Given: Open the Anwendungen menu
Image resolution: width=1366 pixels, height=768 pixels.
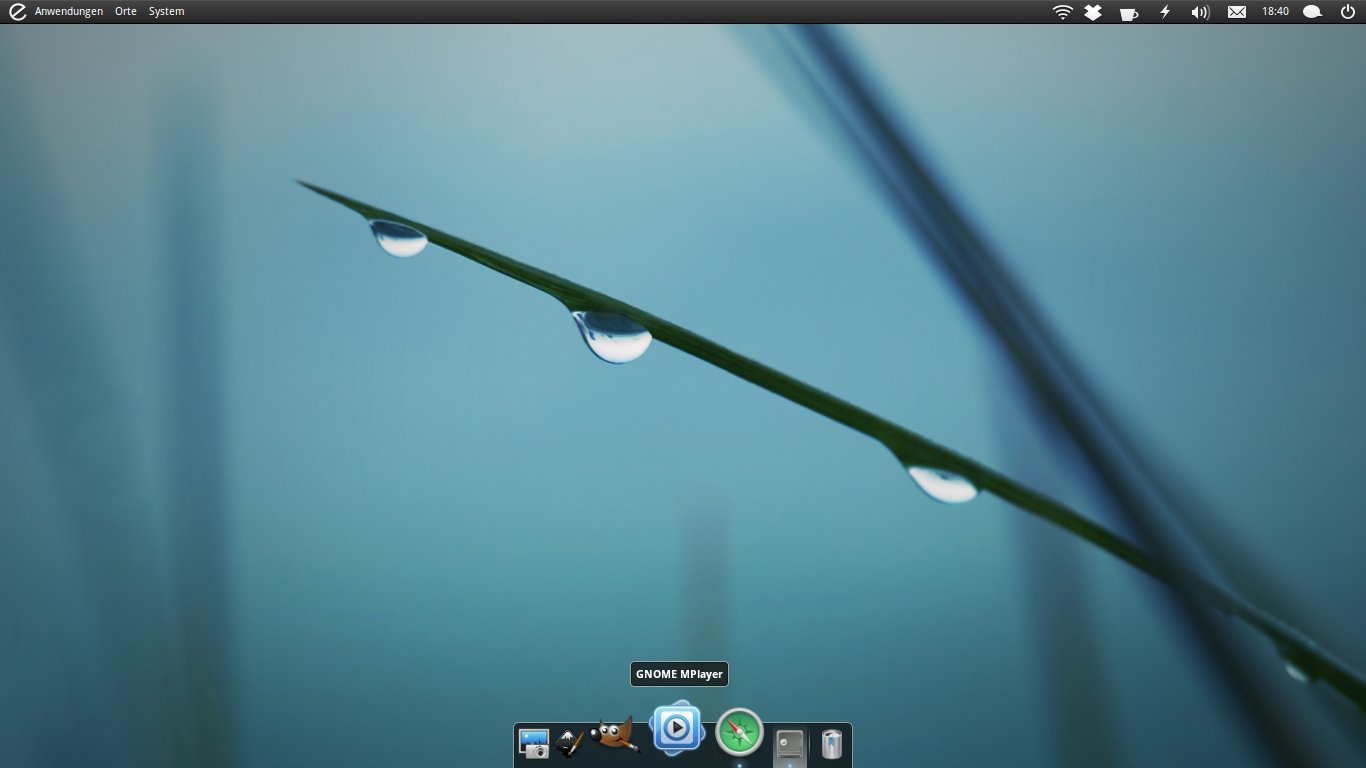Looking at the screenshot, I should tap(69, 11).
